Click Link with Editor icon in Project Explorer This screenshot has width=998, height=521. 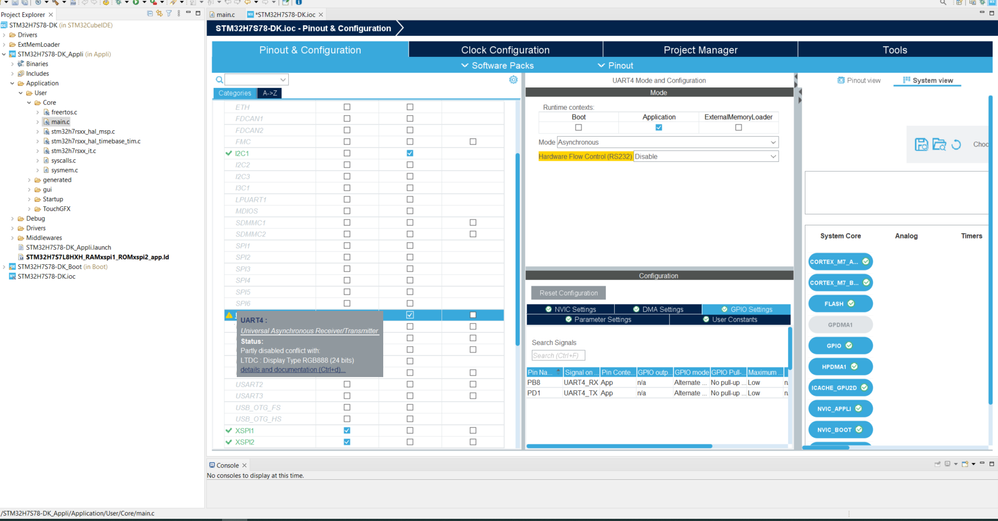point(159,13)
